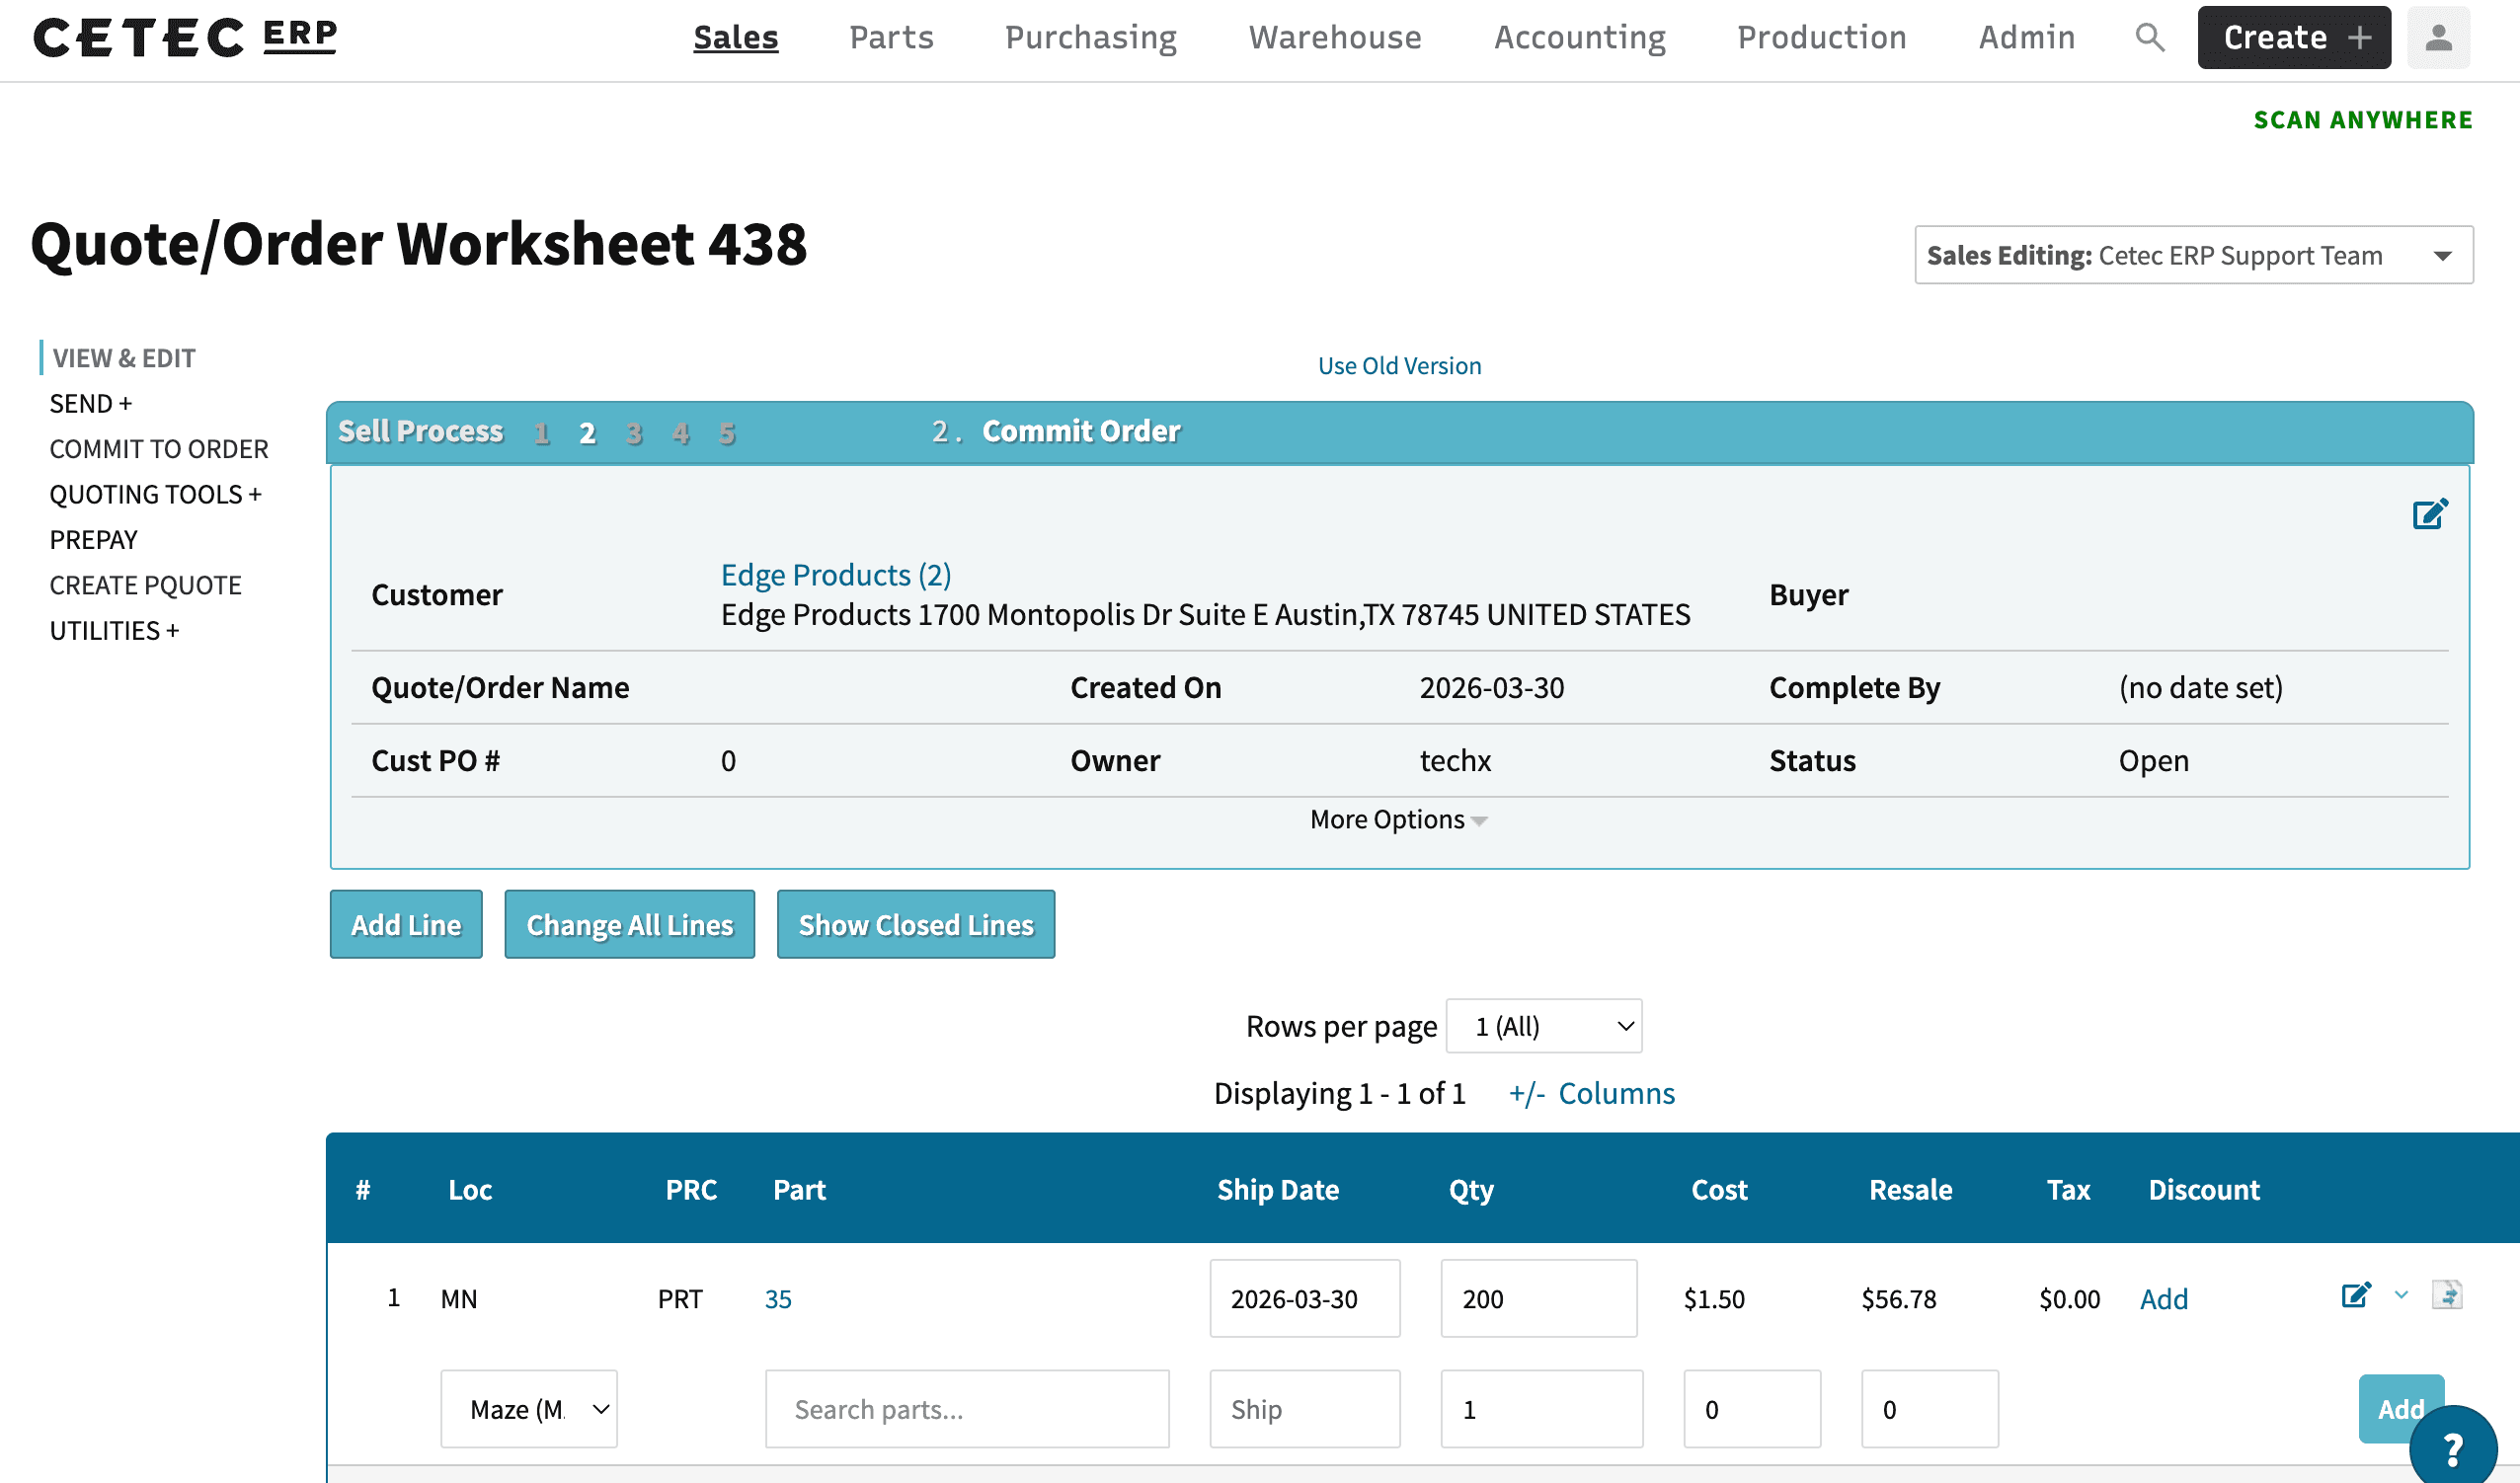
Task: Click Commit To Order in sidebar
Action: click(159, 449)
